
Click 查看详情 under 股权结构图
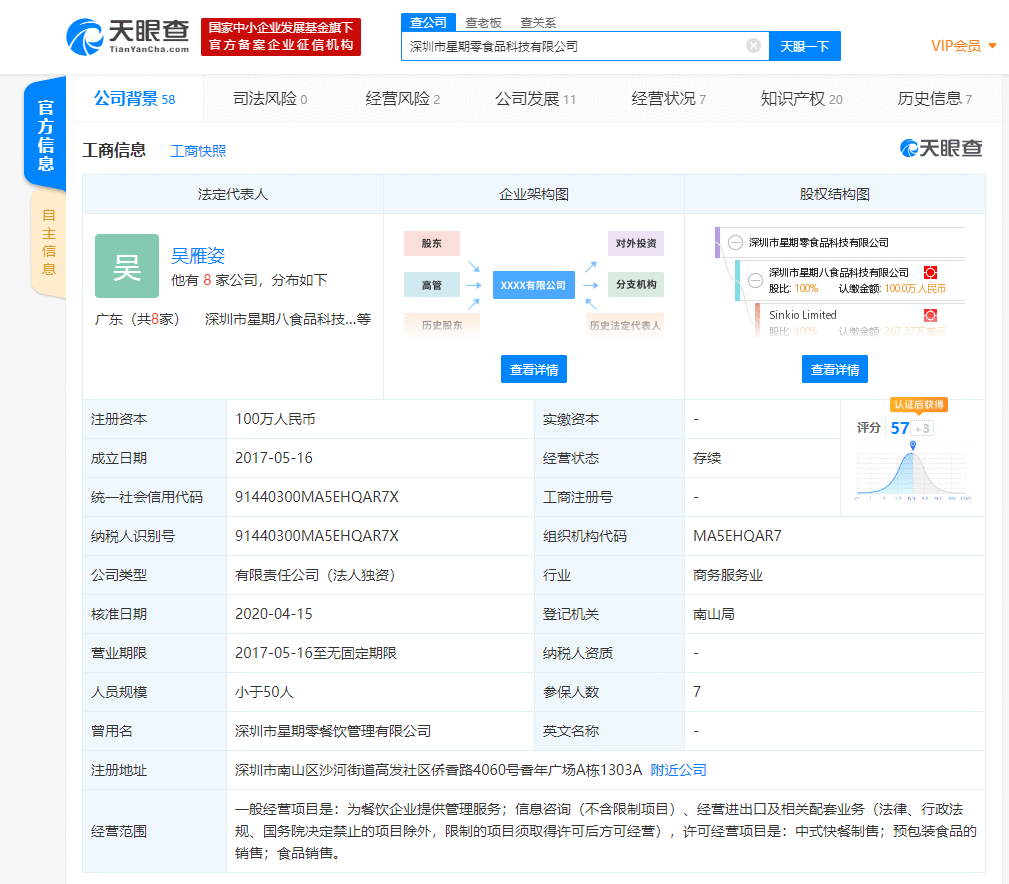pyautogui.click(x=835, y=369)
